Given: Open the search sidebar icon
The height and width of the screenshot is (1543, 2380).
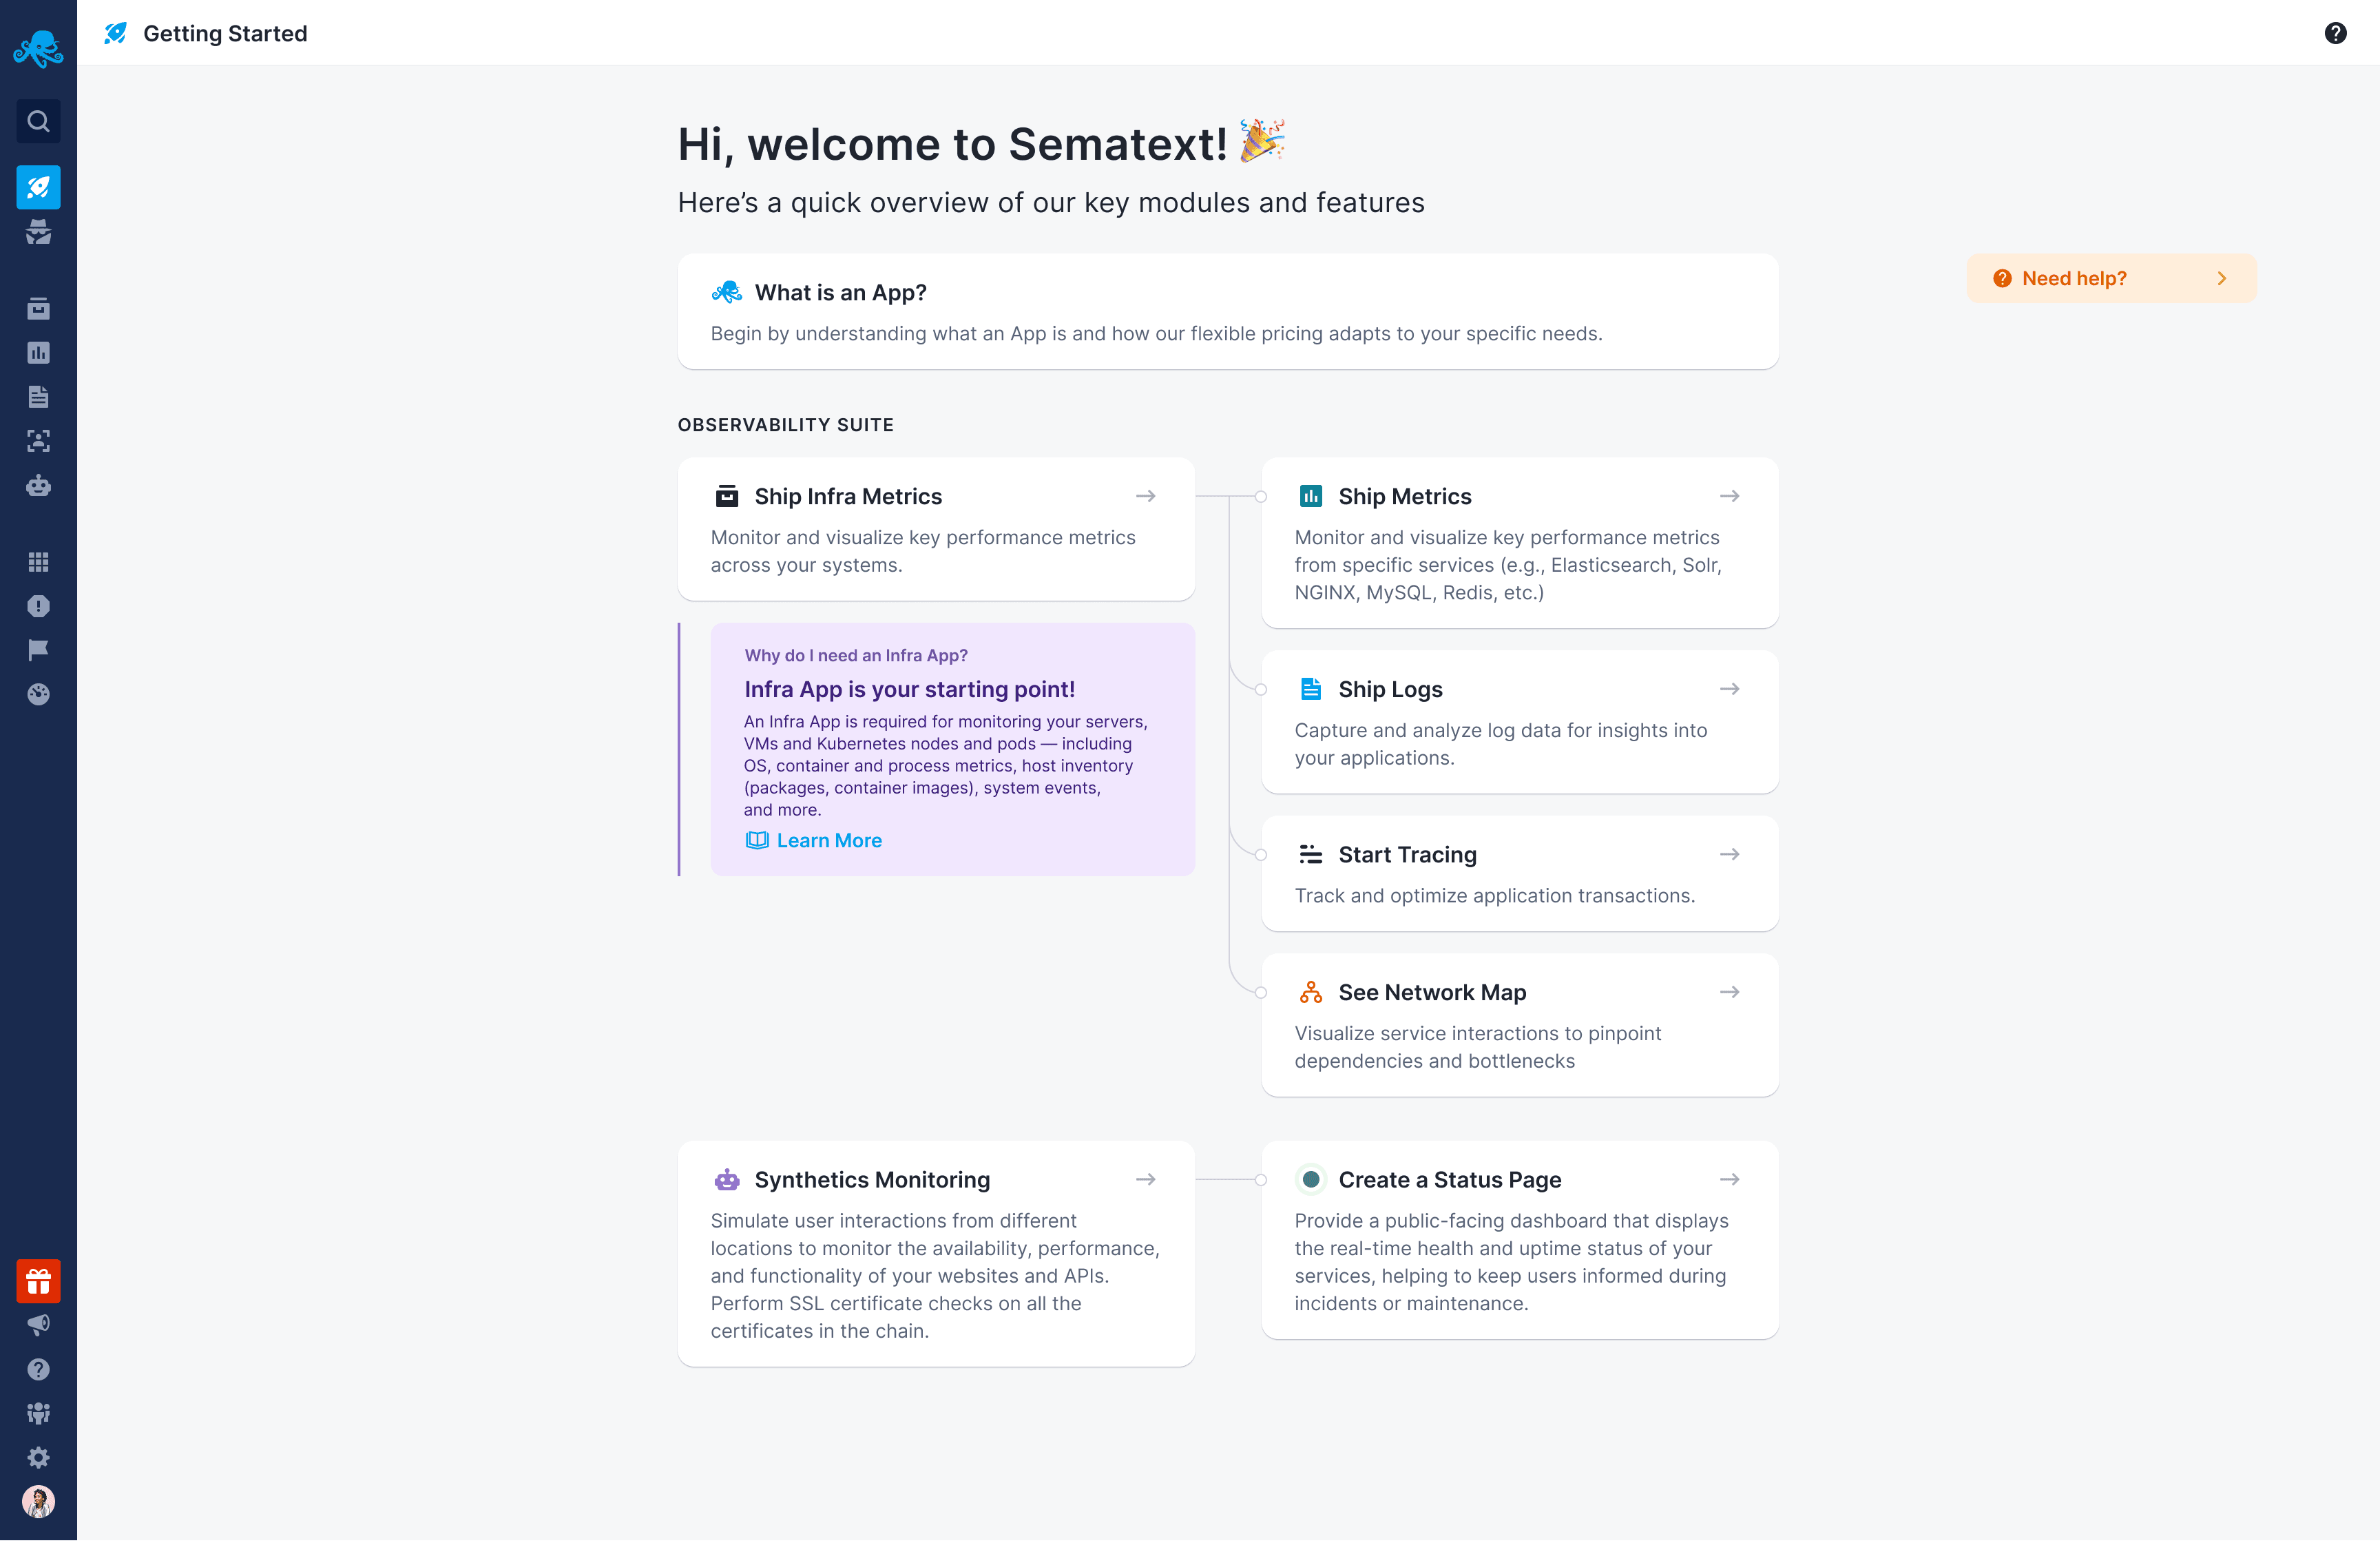Looking at the screenshot, I should click(39, 121).
